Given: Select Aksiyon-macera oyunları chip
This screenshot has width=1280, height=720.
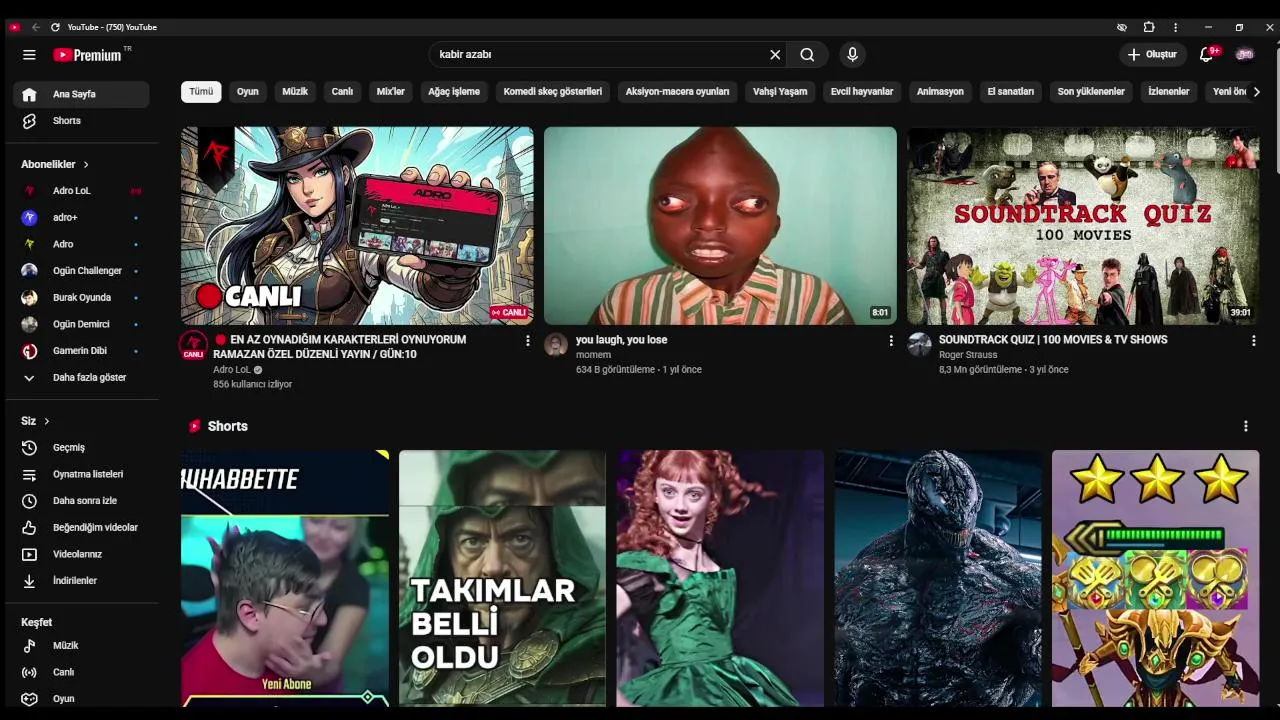Looking at the screenshot, I should point(678,91).
